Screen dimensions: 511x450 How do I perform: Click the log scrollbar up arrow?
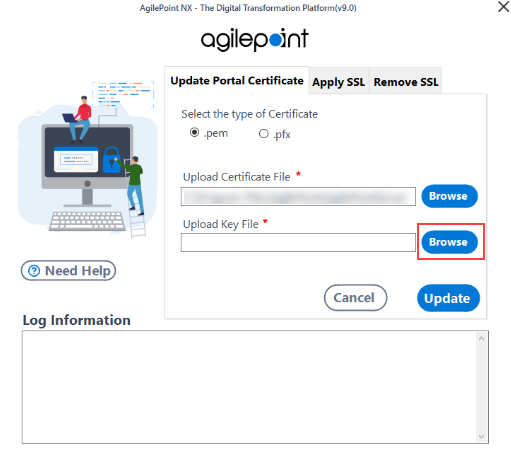pos(481,339)
